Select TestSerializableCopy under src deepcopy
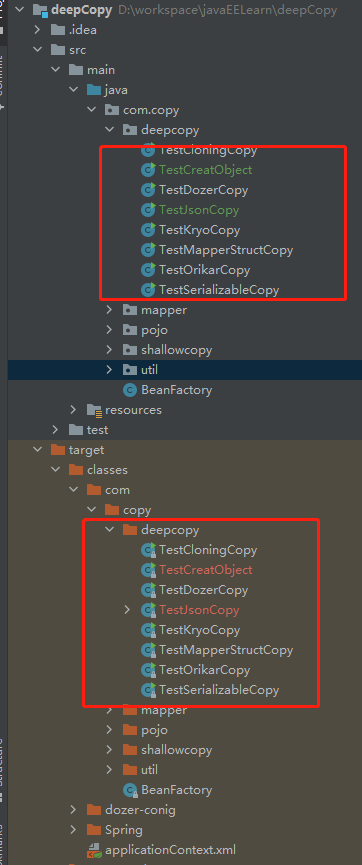The image size is (362, 865). point(219,290)
